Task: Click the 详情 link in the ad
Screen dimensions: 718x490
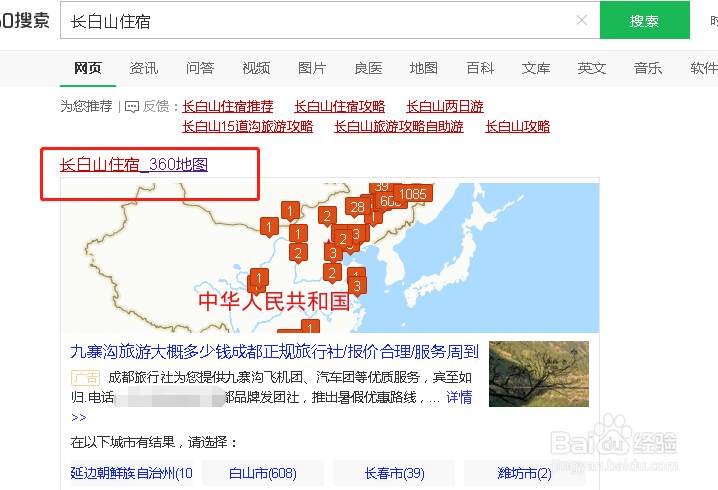Action: pyautogui.click(x=459, y=397)
